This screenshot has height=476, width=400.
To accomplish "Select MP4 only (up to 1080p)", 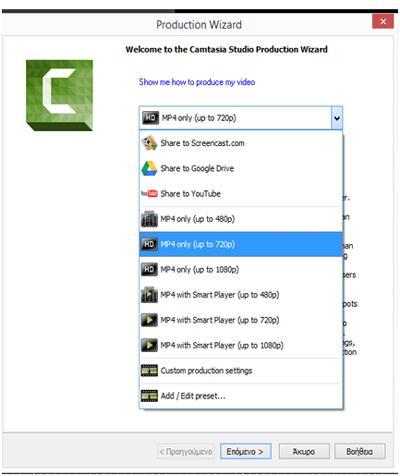I will pyautogui.click(x=241, y=269).
